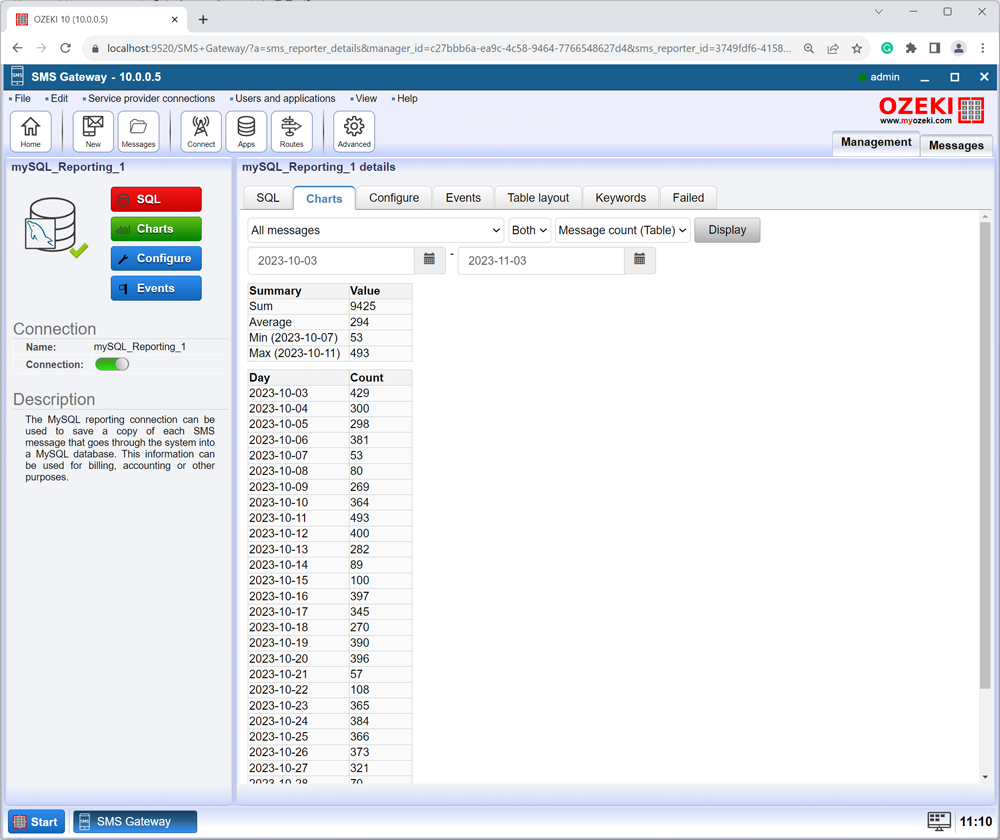Open the Both direction dropdown

click(x=529, y=230)
